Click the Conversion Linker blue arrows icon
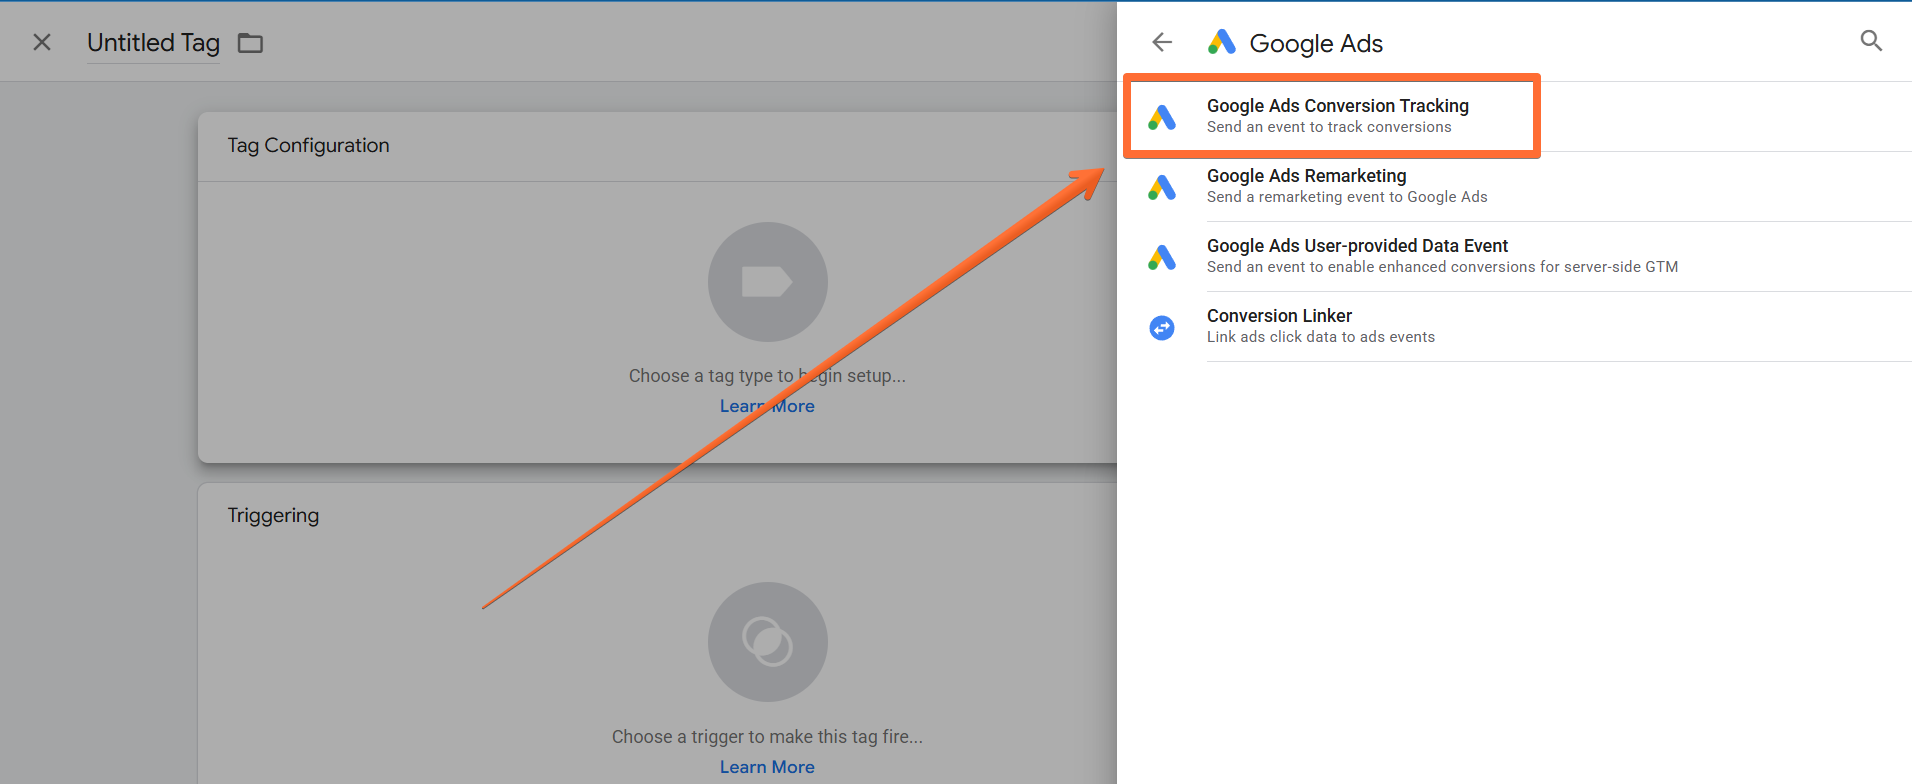1912x784 pixels. pos(1162,327)
